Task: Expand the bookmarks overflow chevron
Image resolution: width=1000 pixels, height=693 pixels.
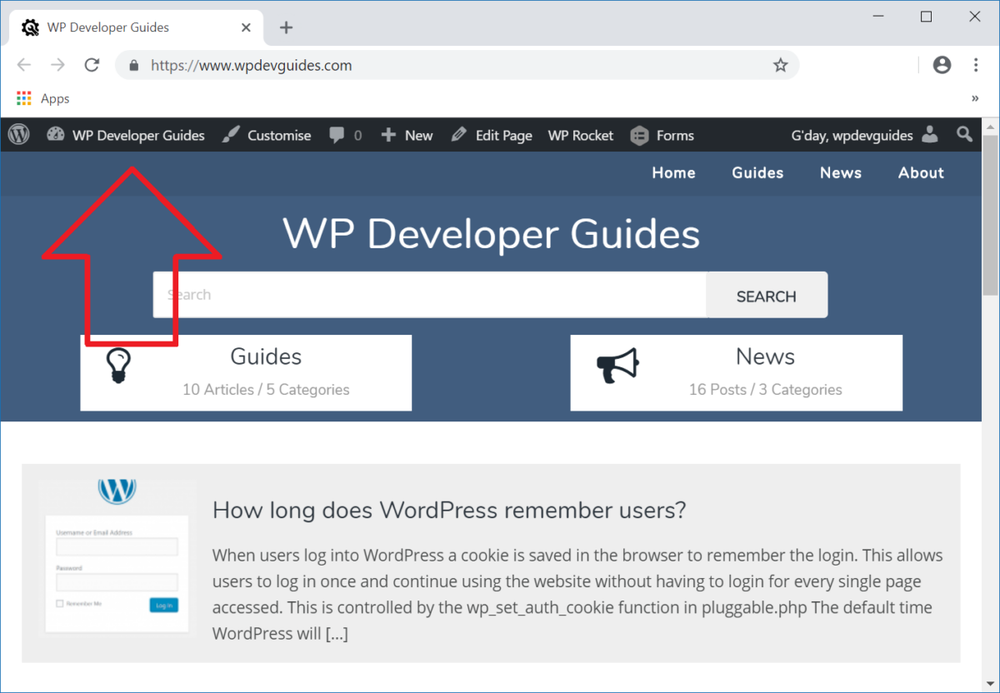Action: click(976, 98)
